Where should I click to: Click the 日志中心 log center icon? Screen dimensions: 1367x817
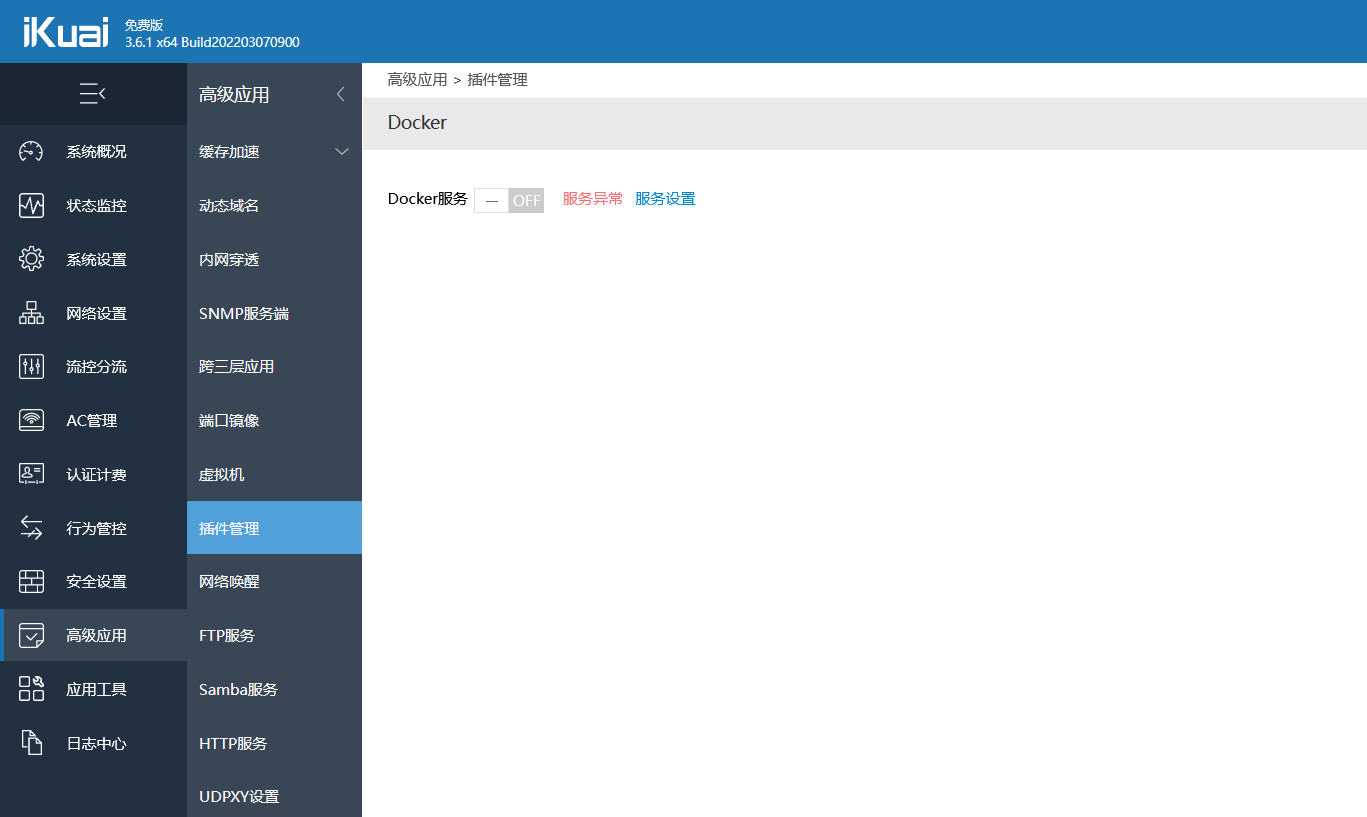coord(31,742)
